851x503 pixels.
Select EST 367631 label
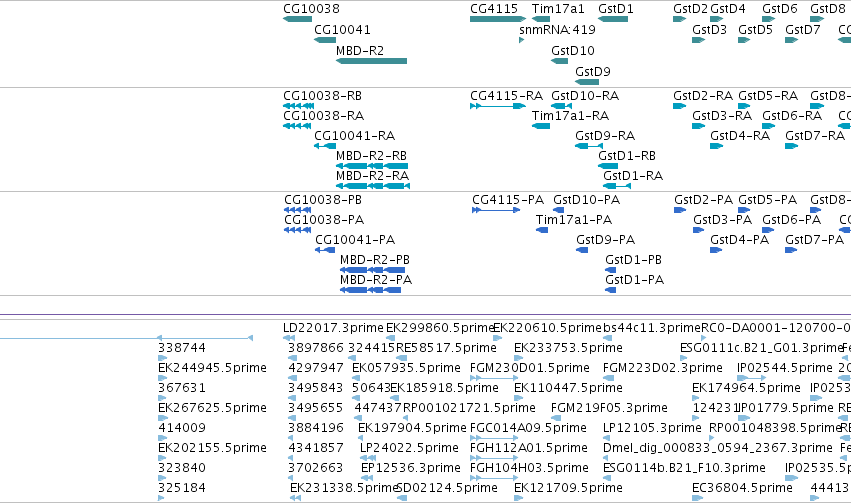(x=182, y=389)
